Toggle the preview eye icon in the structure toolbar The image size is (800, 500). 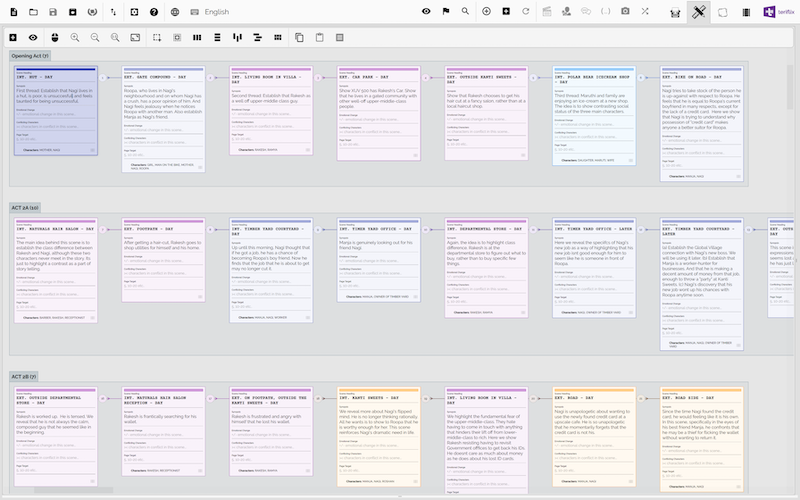click(x=33, y=37)
